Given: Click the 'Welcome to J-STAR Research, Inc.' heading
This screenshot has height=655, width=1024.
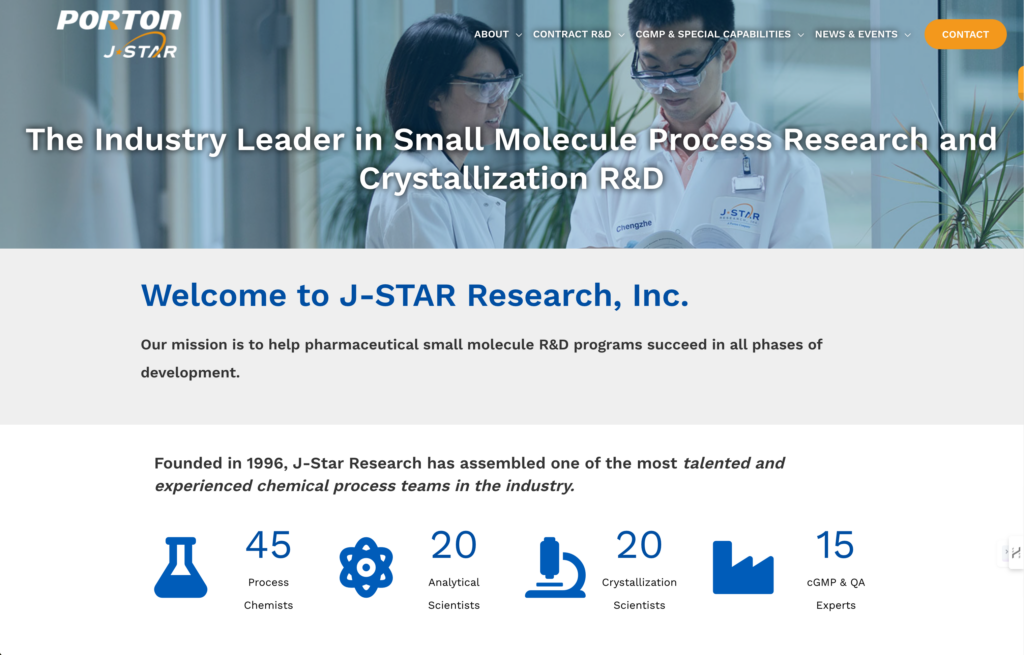Looking at the screenshot, I should click(415, 295).
